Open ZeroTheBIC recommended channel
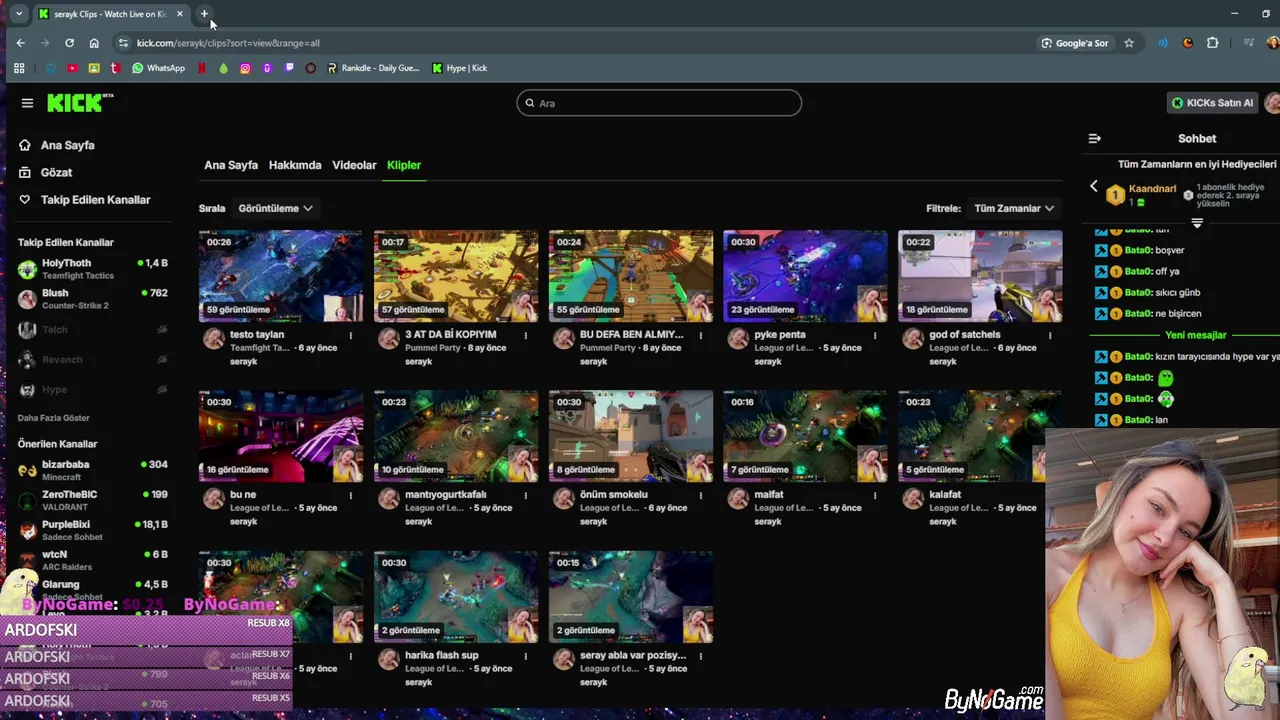This screenshot has width=1280, height=720. [x=92, y=500]
